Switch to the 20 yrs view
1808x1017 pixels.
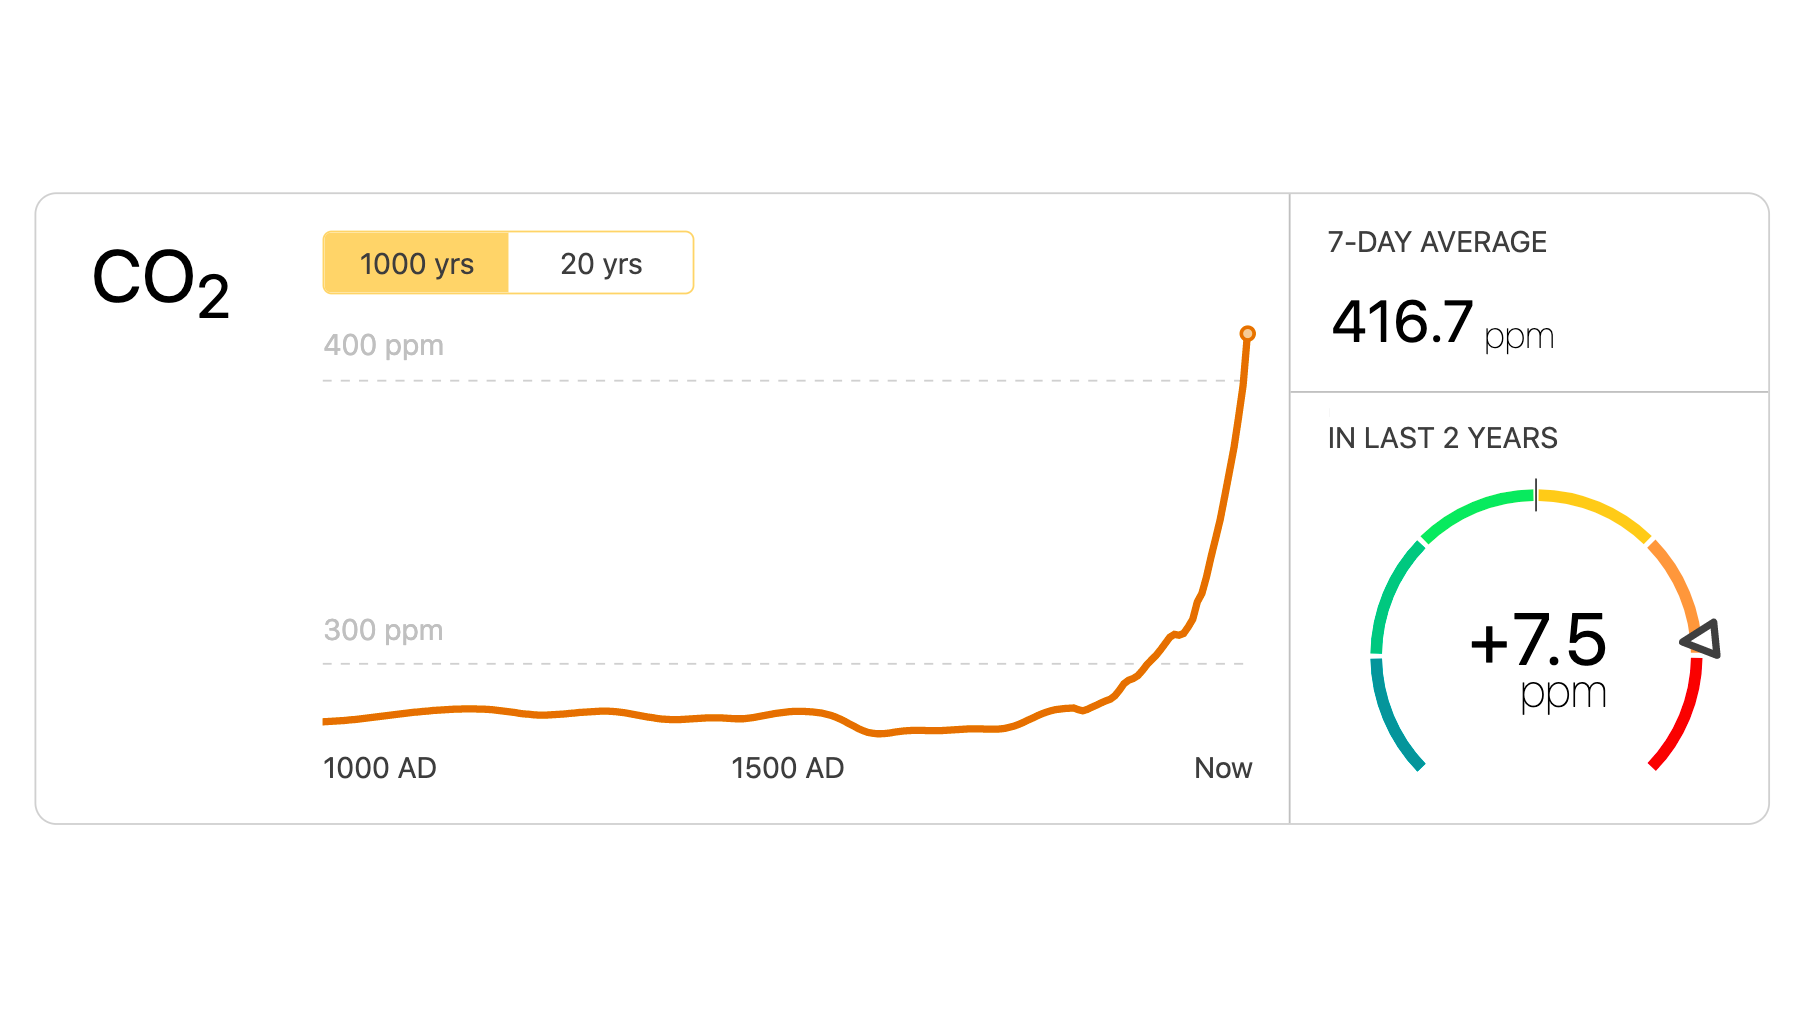pyautogui.click(x=601, y=263)
